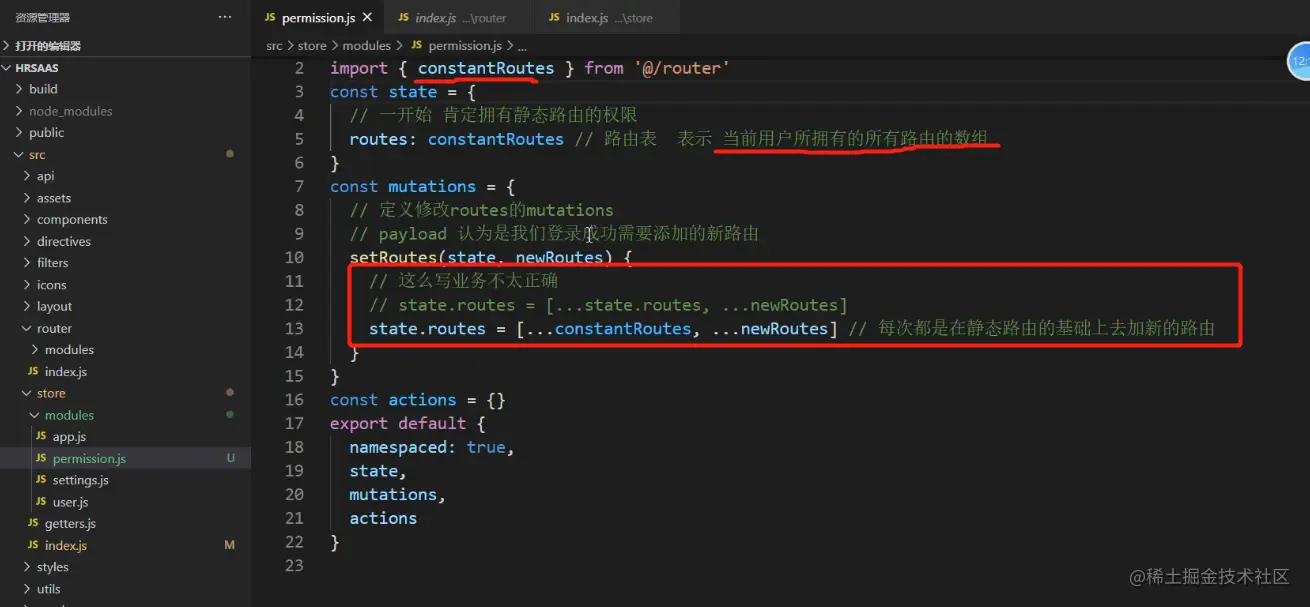Open explorer panel more actions ellipsis
The image size is (1310, 607).
click(x=225, y=18)
